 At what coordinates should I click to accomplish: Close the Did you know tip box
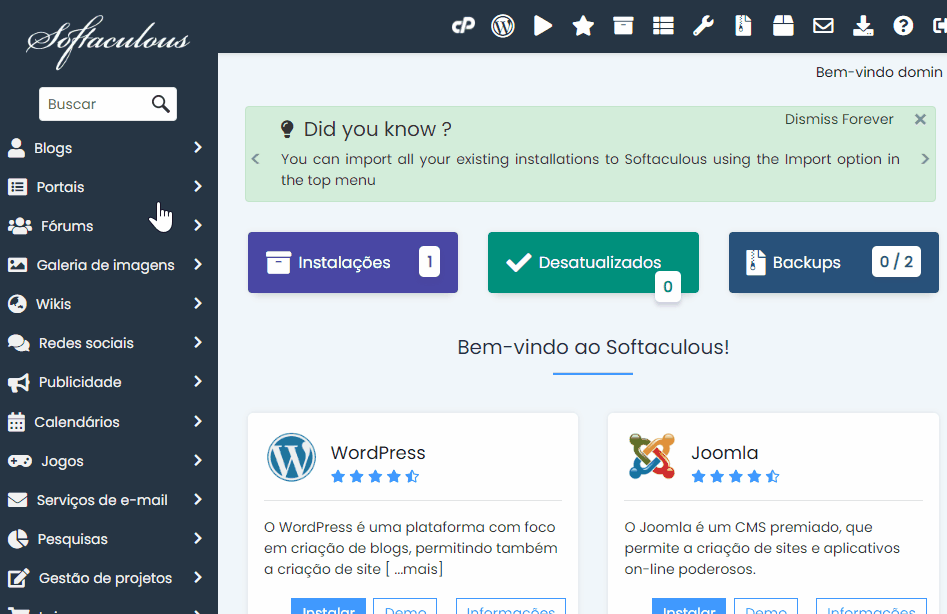click(x=920, y=120)
